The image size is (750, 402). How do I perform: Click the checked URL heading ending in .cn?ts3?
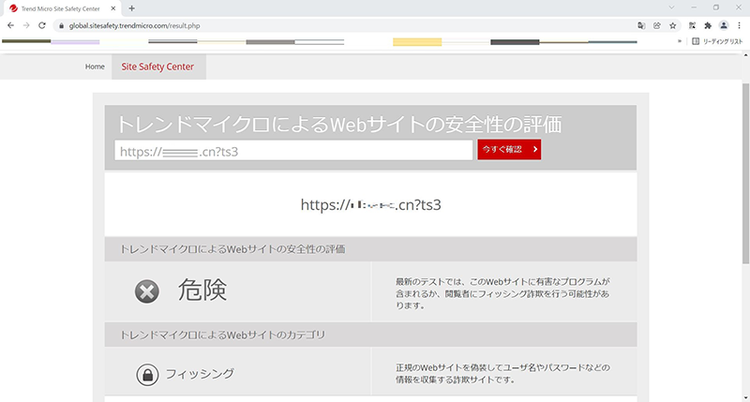[x=371, y=205]
